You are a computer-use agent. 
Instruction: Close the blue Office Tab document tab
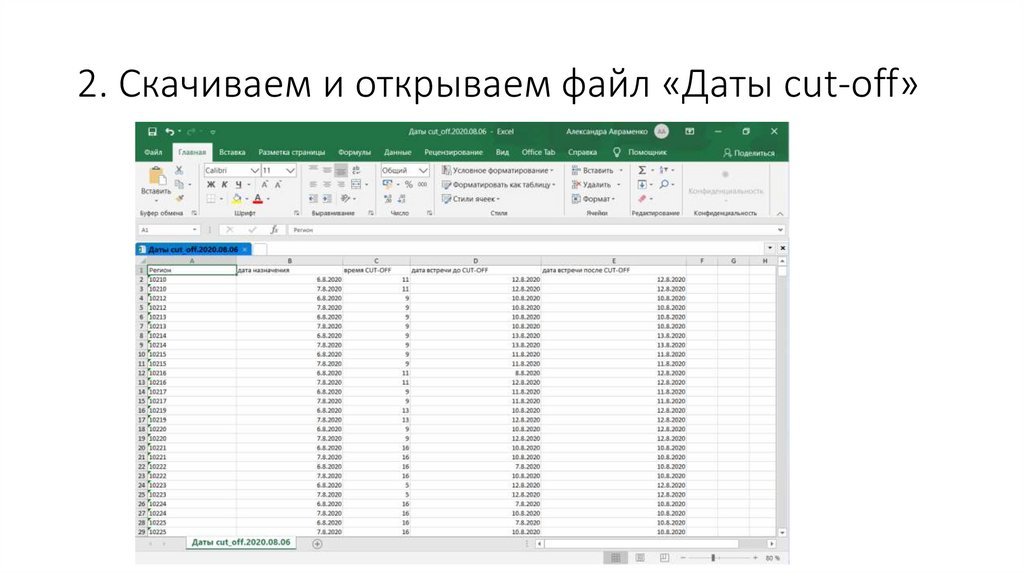point(245,249)
